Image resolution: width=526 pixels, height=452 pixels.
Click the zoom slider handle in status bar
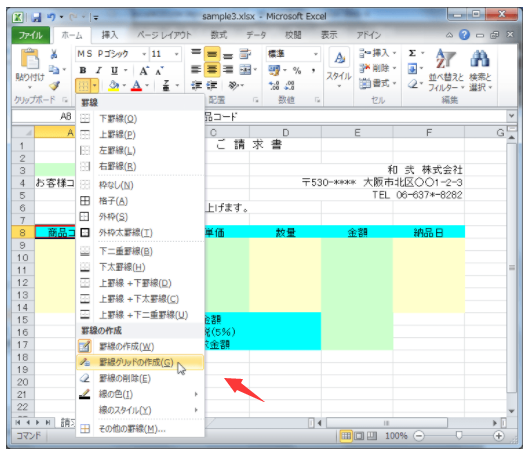459,436
